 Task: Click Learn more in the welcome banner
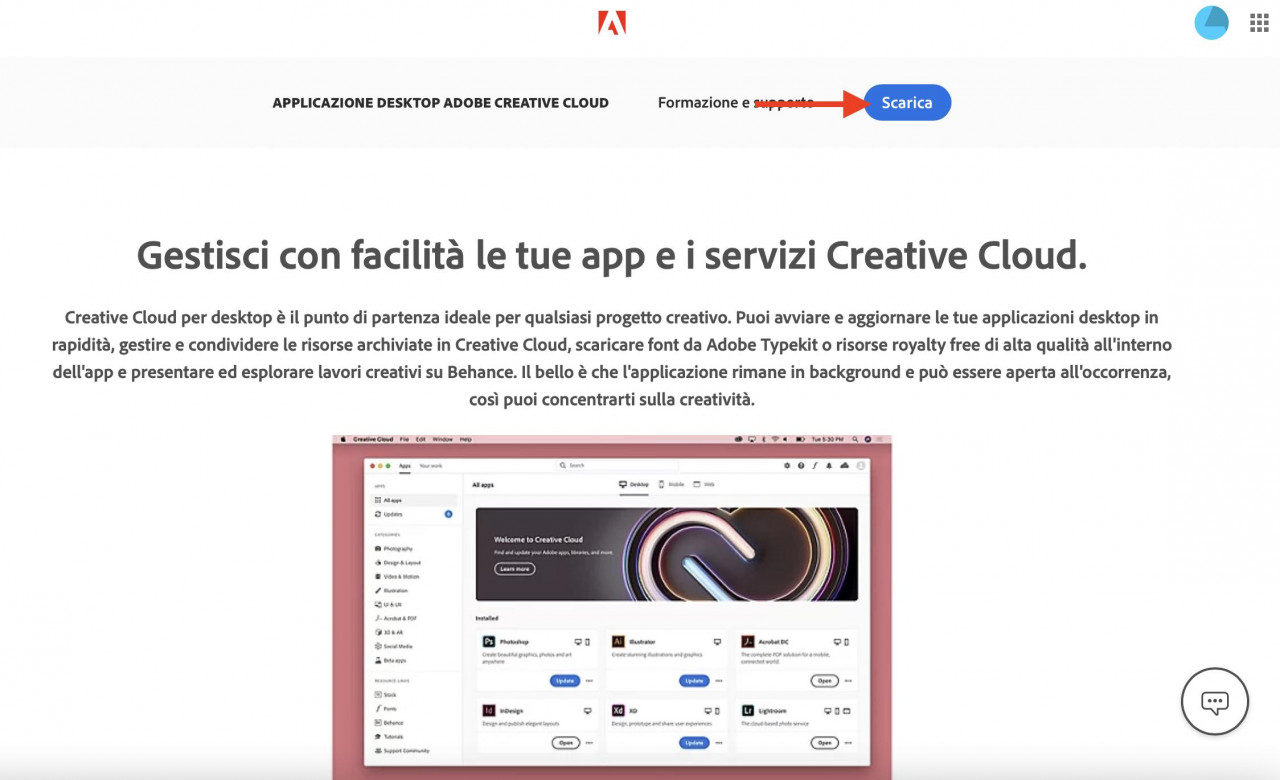pyautogui.click(x=515, y=569)
